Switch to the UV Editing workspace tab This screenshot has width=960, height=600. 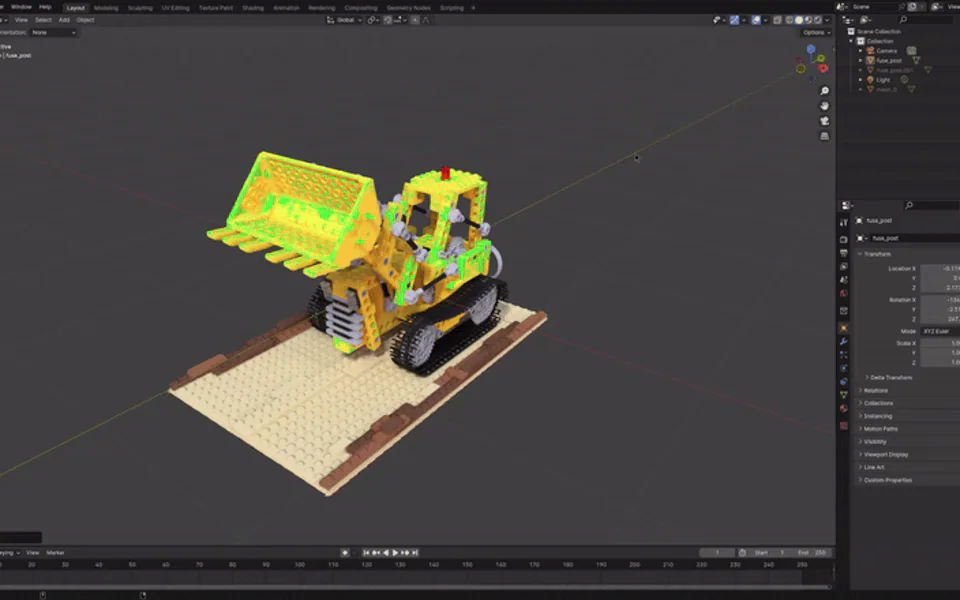point(175,8)
